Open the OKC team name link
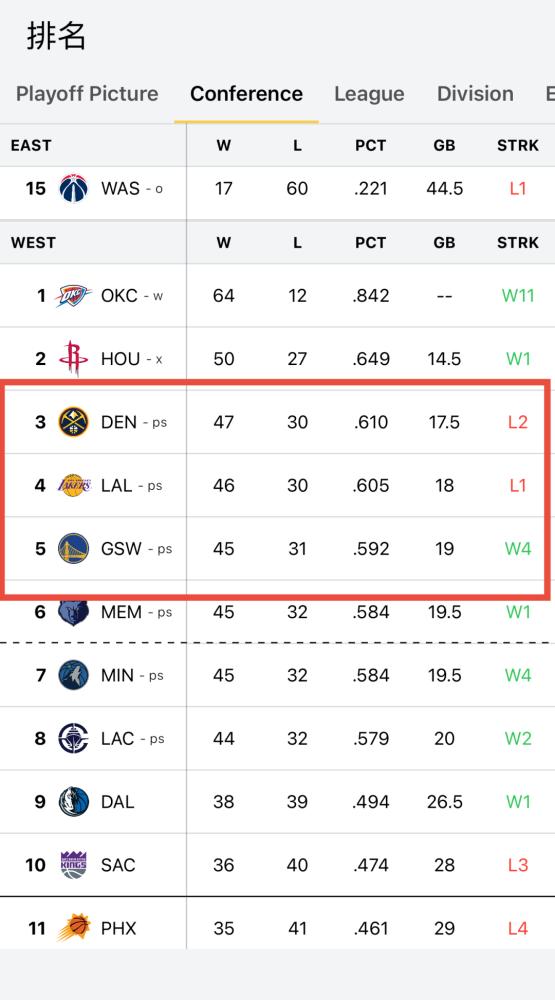This screenshot has height=1000, width=555. tap(119, 296)
